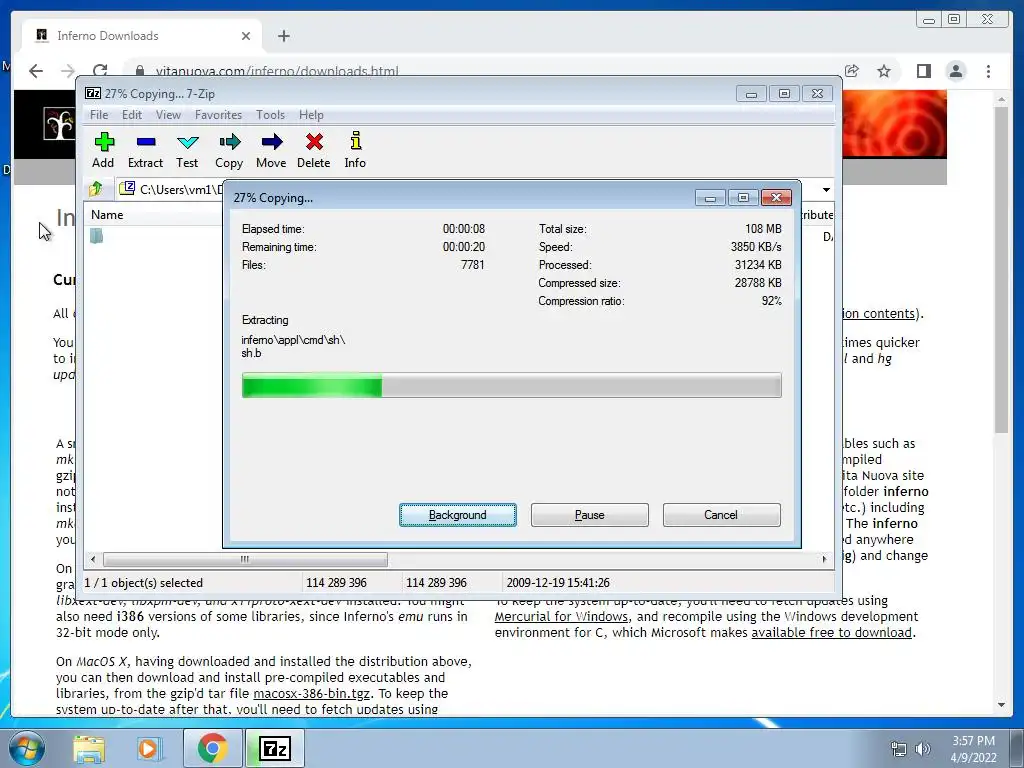The height and width of the screenshot is (768, 1024).
Task: Click the Name column header
Action: pyautogui.click(x=153, y=215)
